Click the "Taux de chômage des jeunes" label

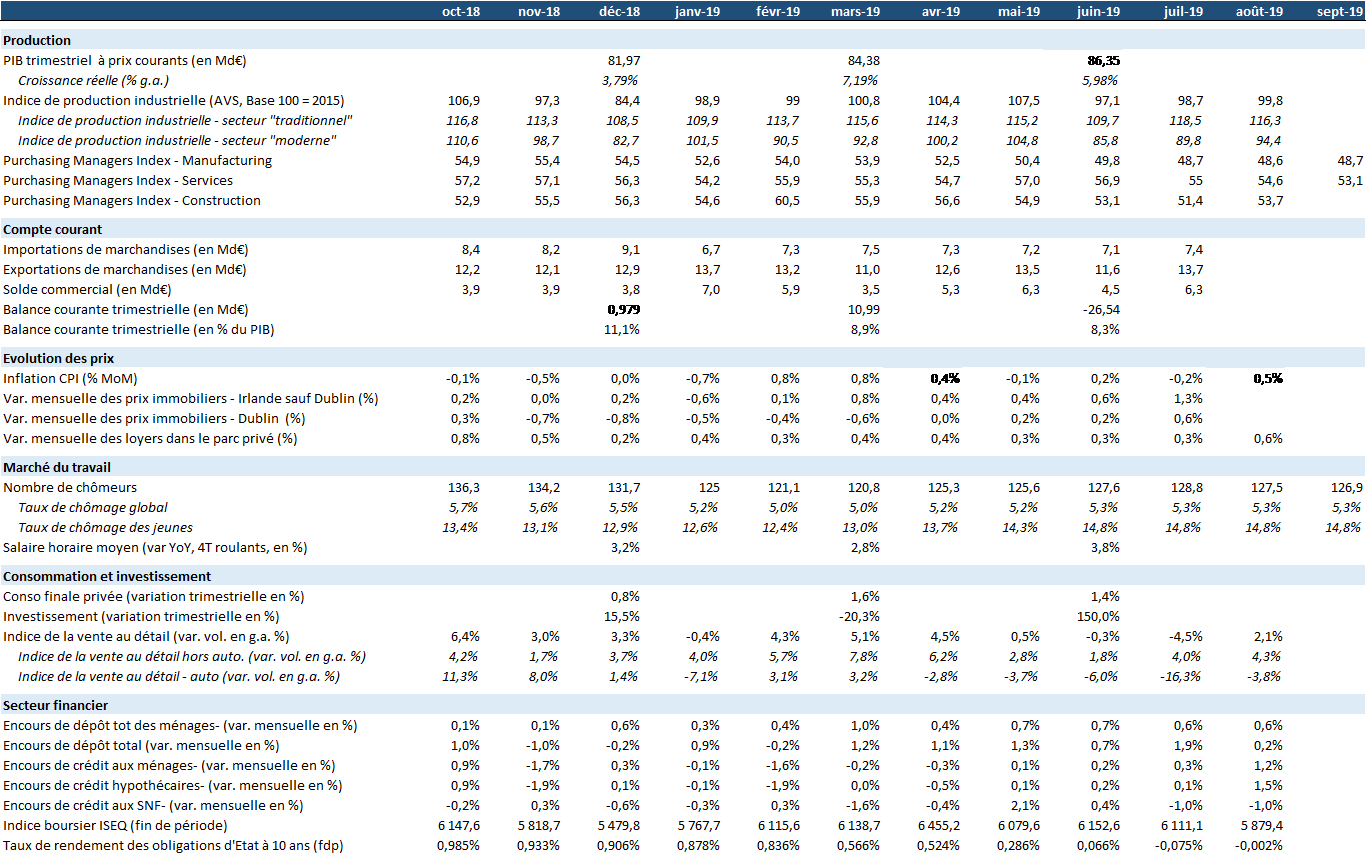point(105,527)
